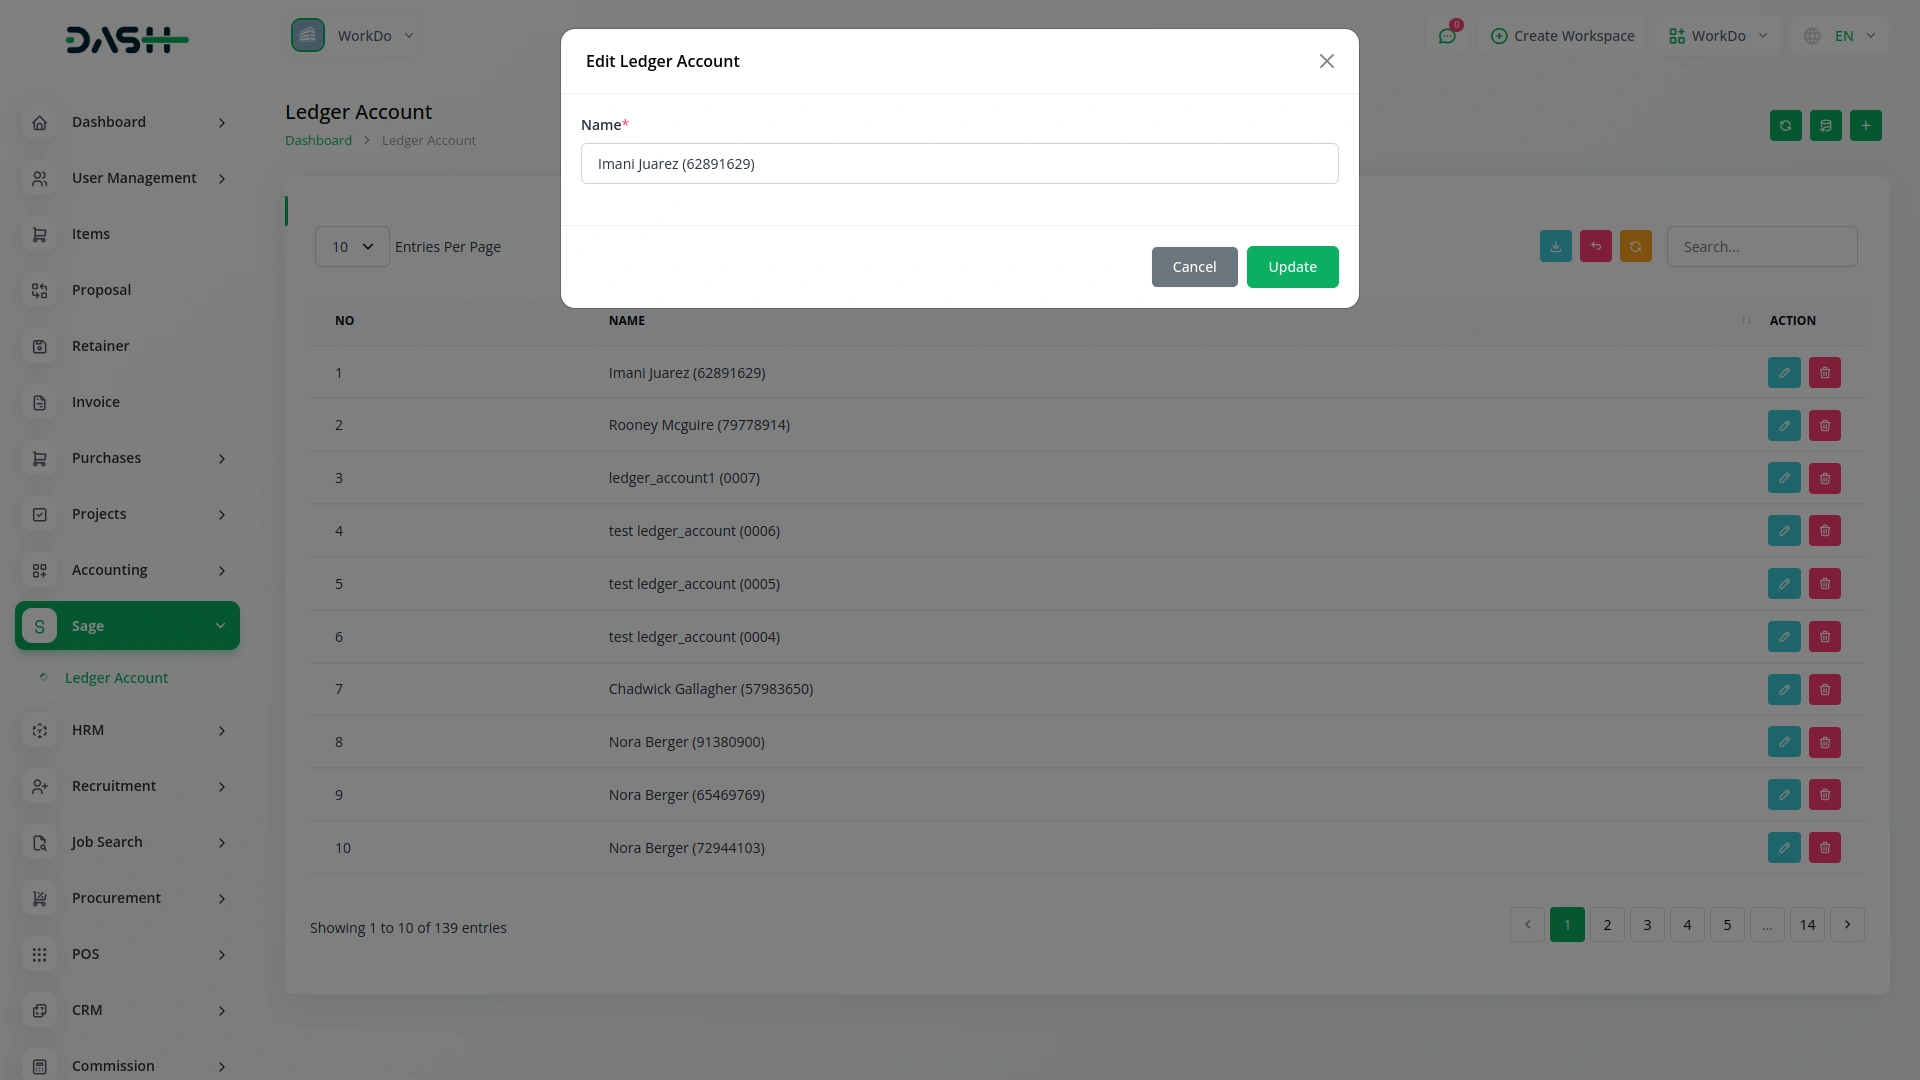
Task: Expand the EN language dropdown
Action: [x=1841, y=36]
